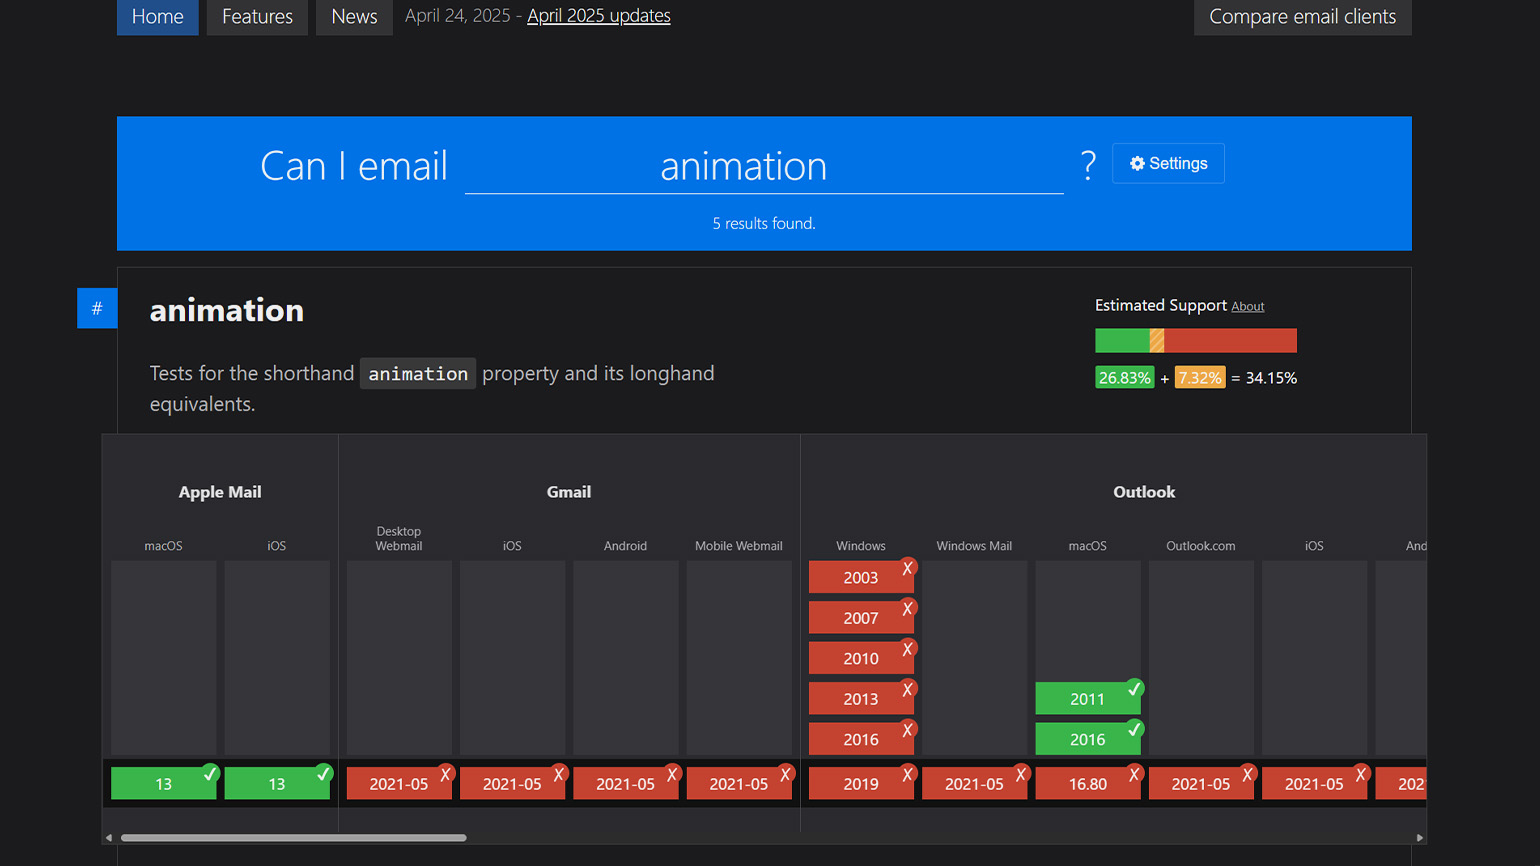Select Gmail Mobile Webmail 2021-05 cell
The width and height of the screenshot is (1540, 866).
point(739,783)
